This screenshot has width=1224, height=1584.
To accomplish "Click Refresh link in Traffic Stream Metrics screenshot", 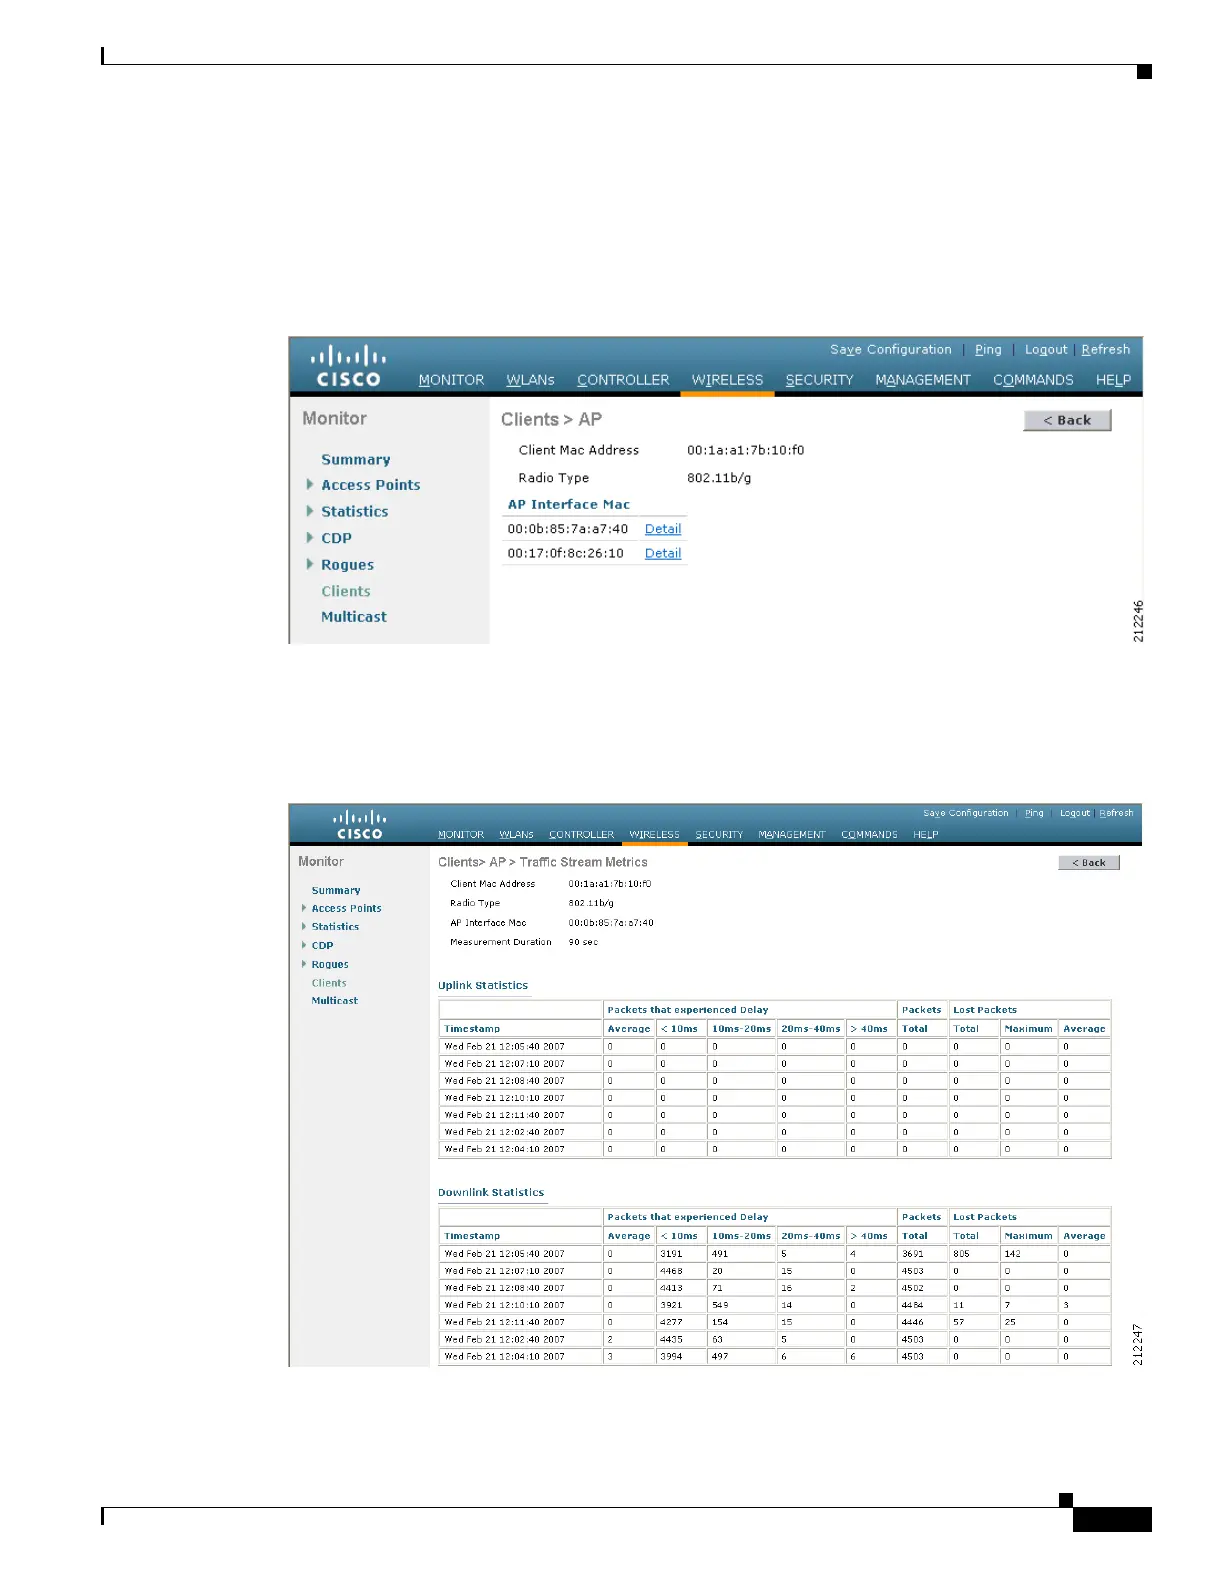I will click(1116, 813).
